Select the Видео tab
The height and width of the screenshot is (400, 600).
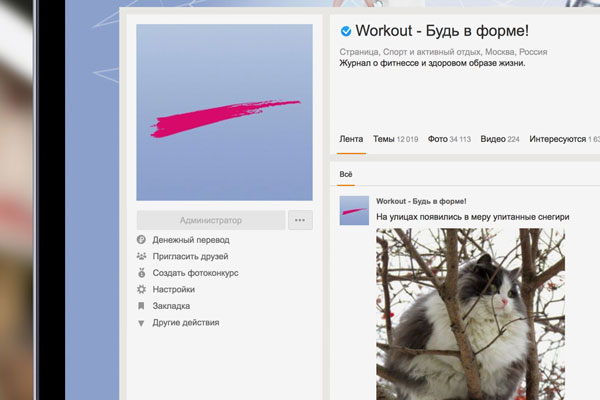click(499, 139)
